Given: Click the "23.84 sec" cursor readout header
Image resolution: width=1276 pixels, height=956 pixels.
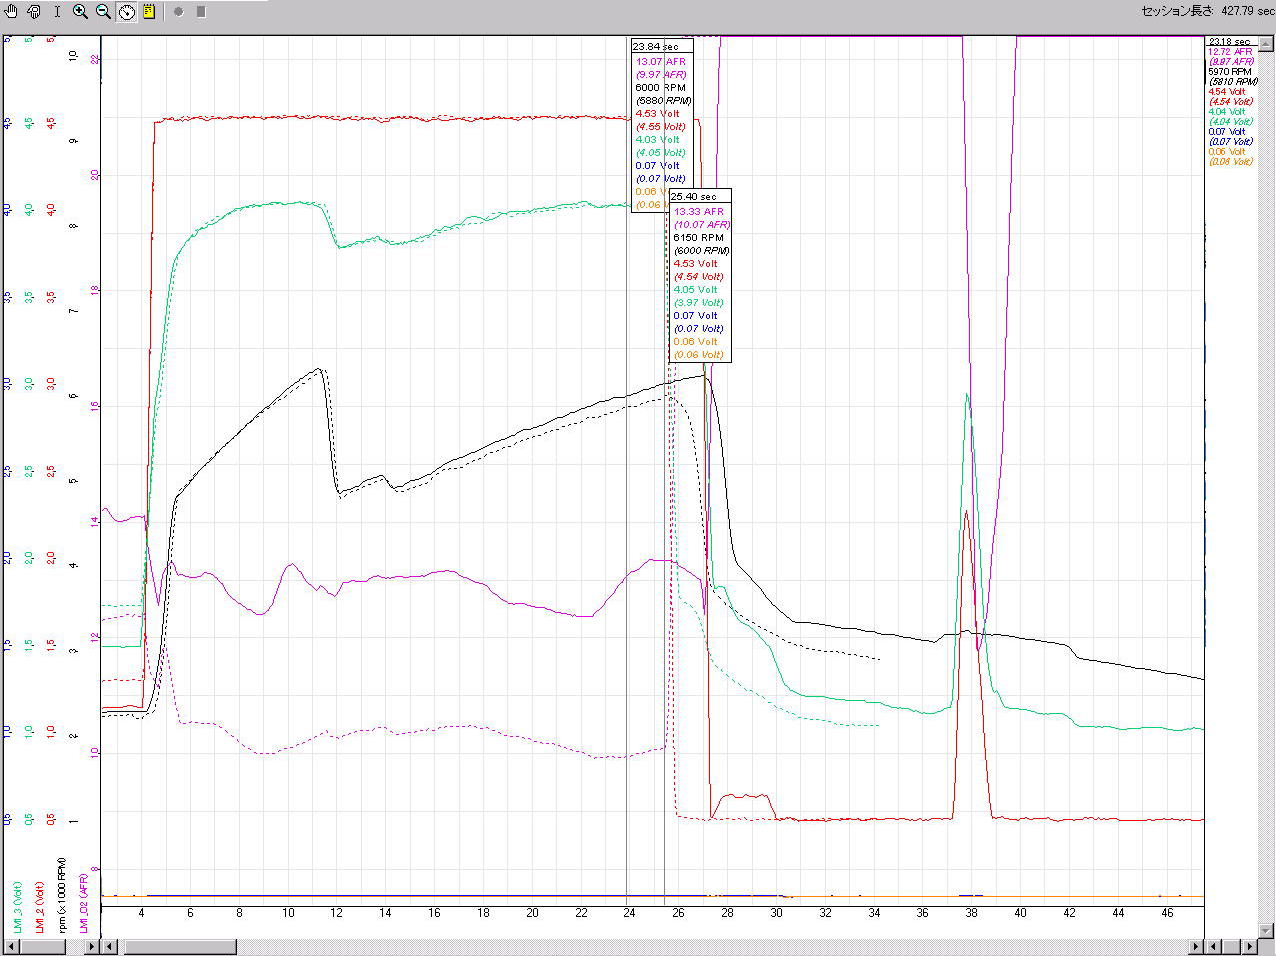Looking at the screenshot, I should pyautogui.click(x=655, y=47).
